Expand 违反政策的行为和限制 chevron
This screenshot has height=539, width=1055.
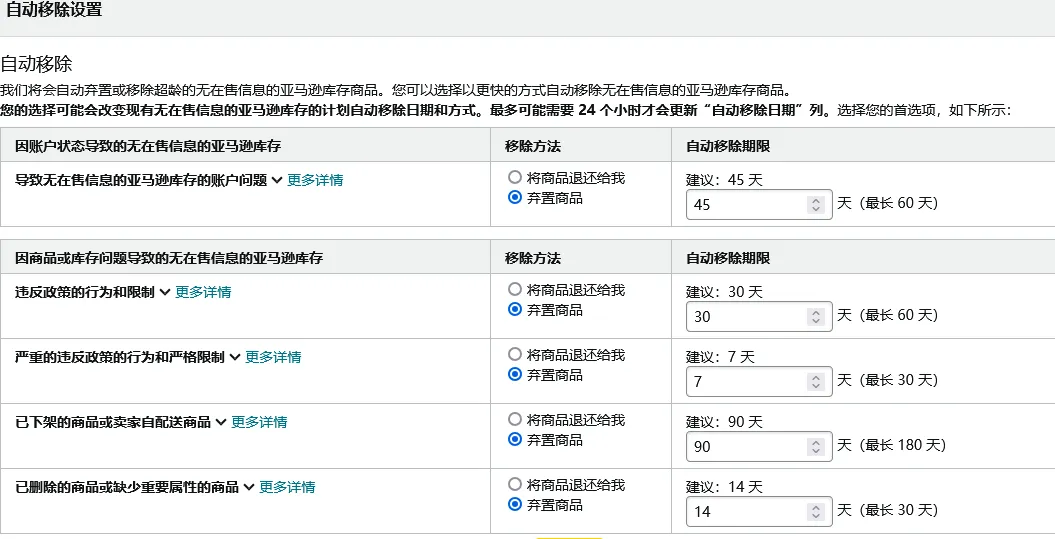[165, 292]
